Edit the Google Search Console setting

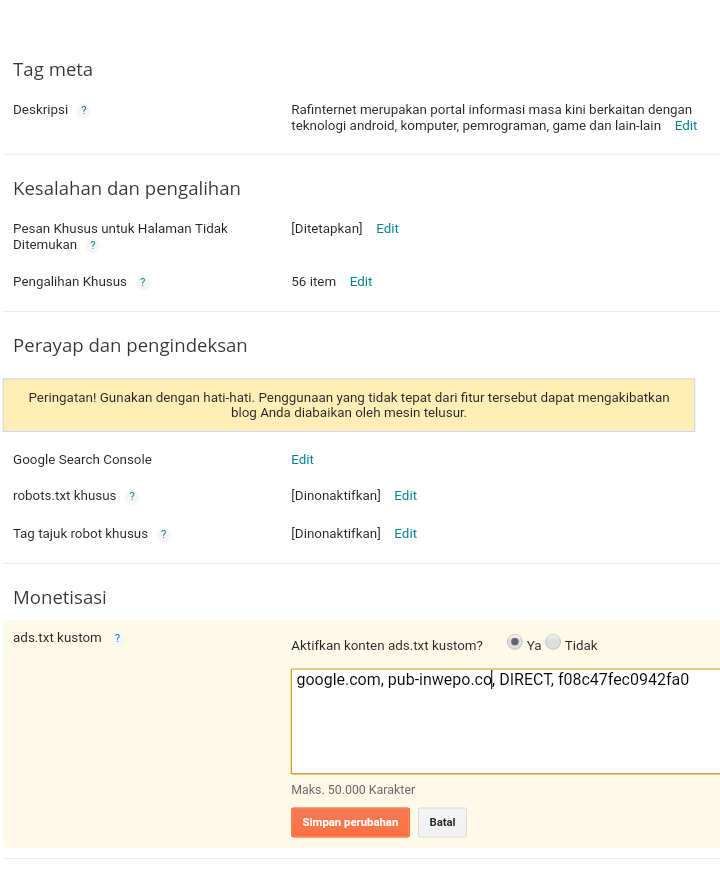click(x=302, y=460)
